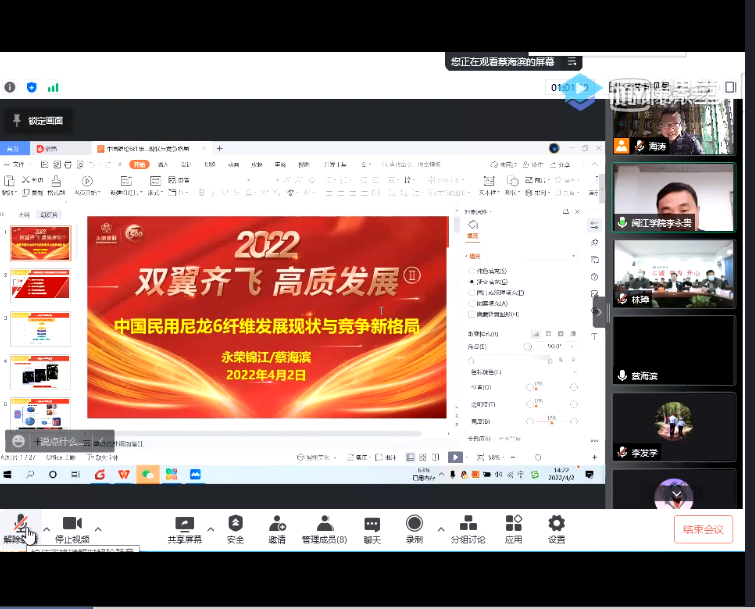Viewport: 755px width, 609px height.
Task: Open the WPS 文件 menu
Action: [18, 165]
